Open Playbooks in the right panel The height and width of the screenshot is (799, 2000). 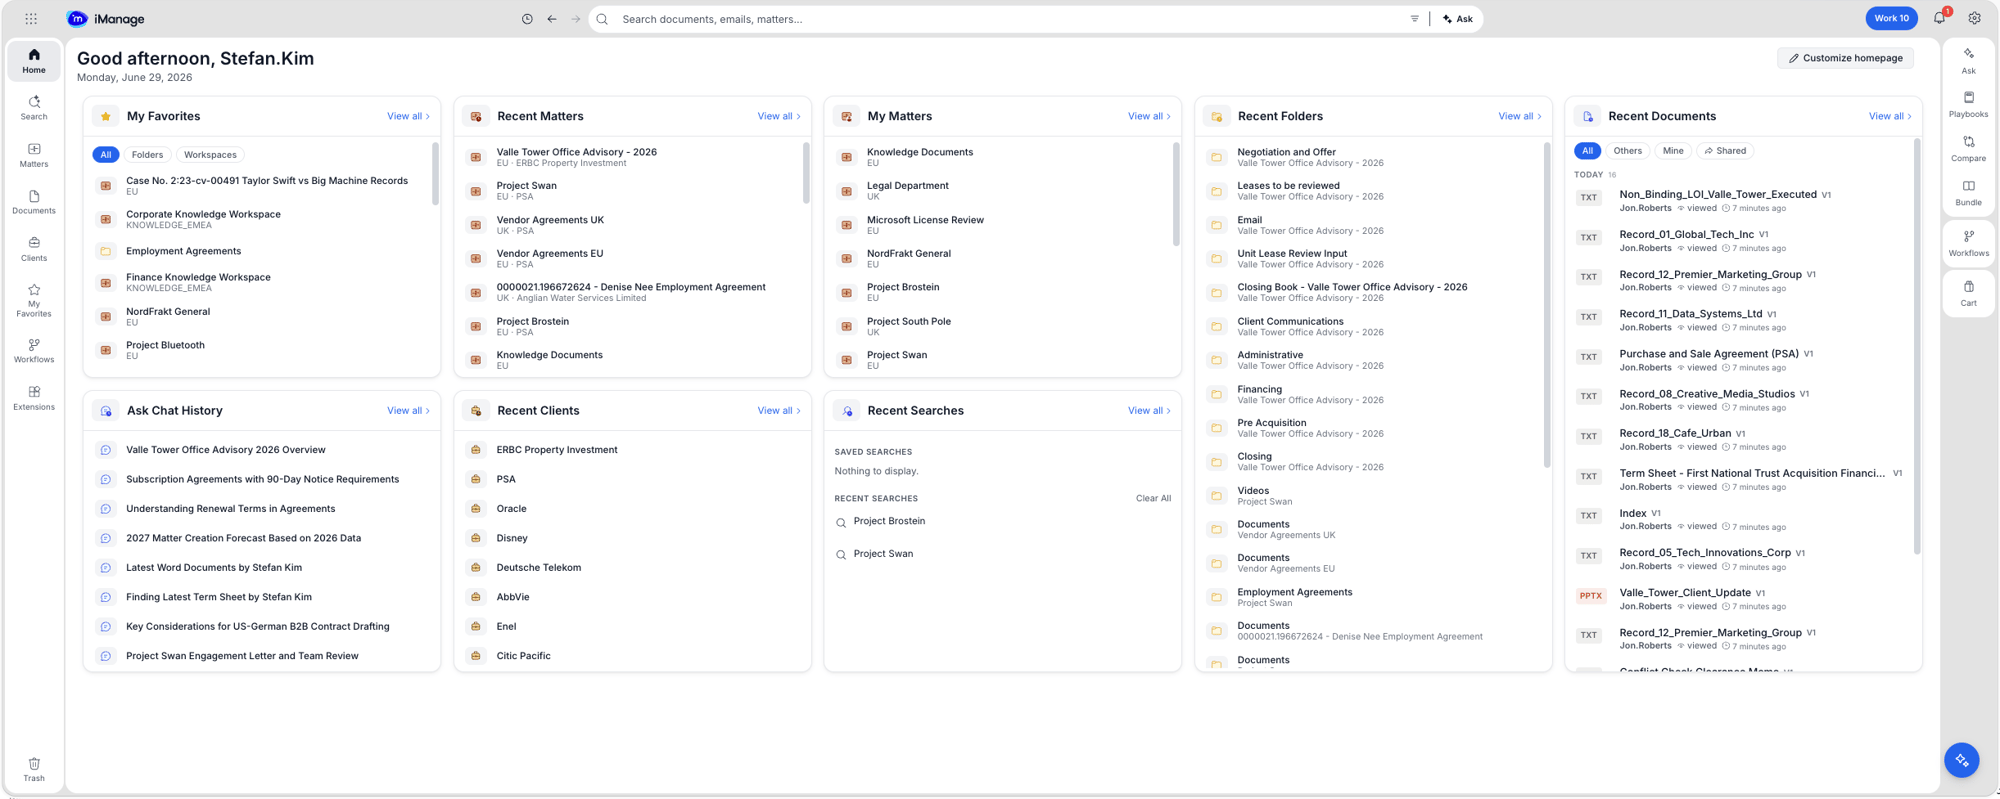point(1968,105)
